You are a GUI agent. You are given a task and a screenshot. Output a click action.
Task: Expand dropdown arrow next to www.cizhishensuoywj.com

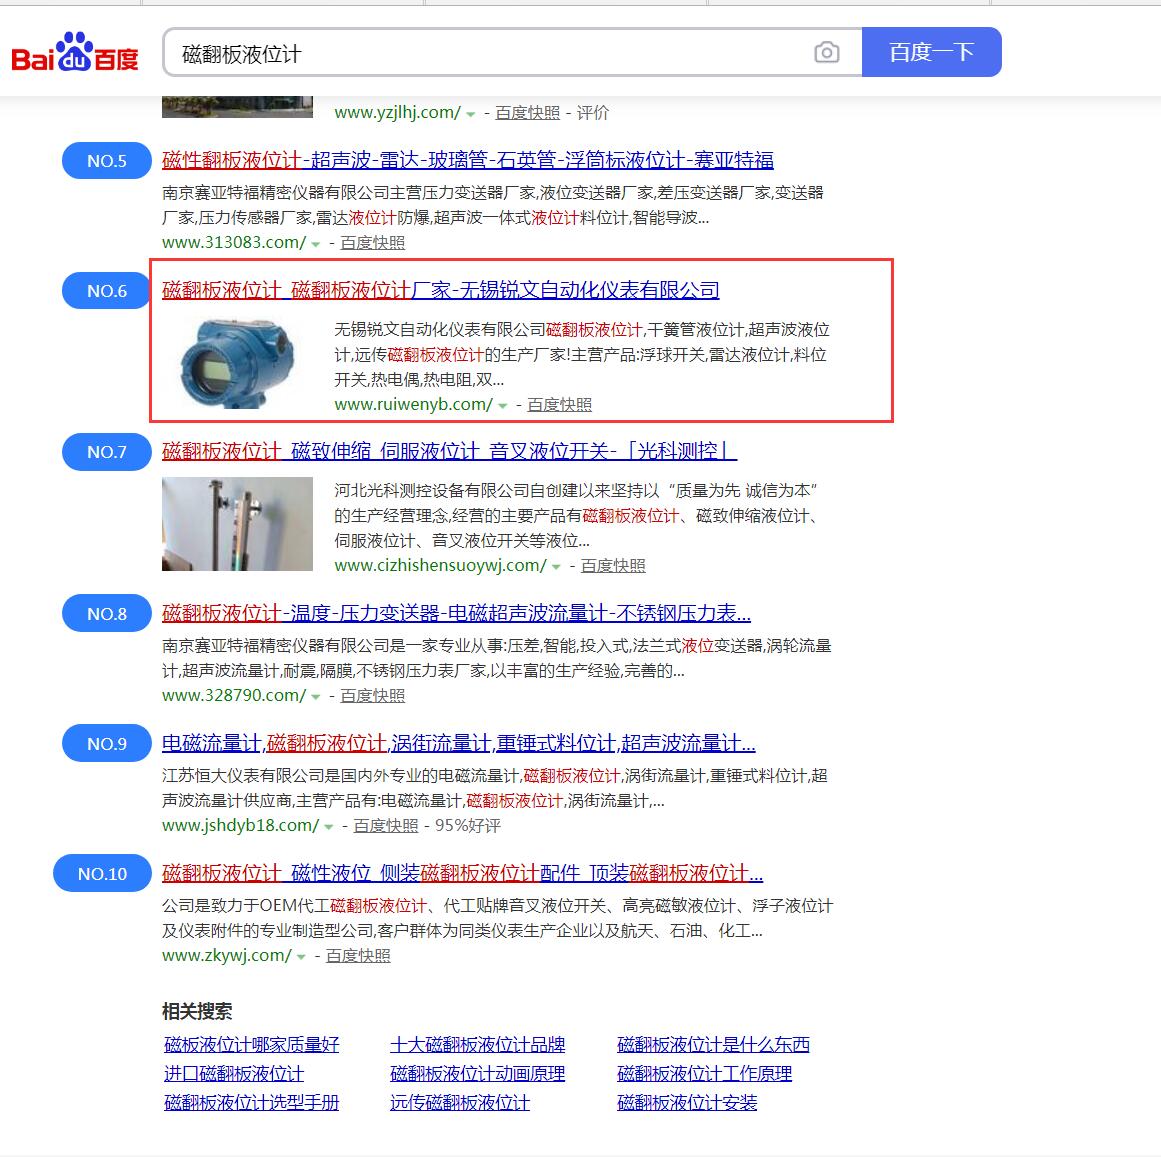point(557,567)
